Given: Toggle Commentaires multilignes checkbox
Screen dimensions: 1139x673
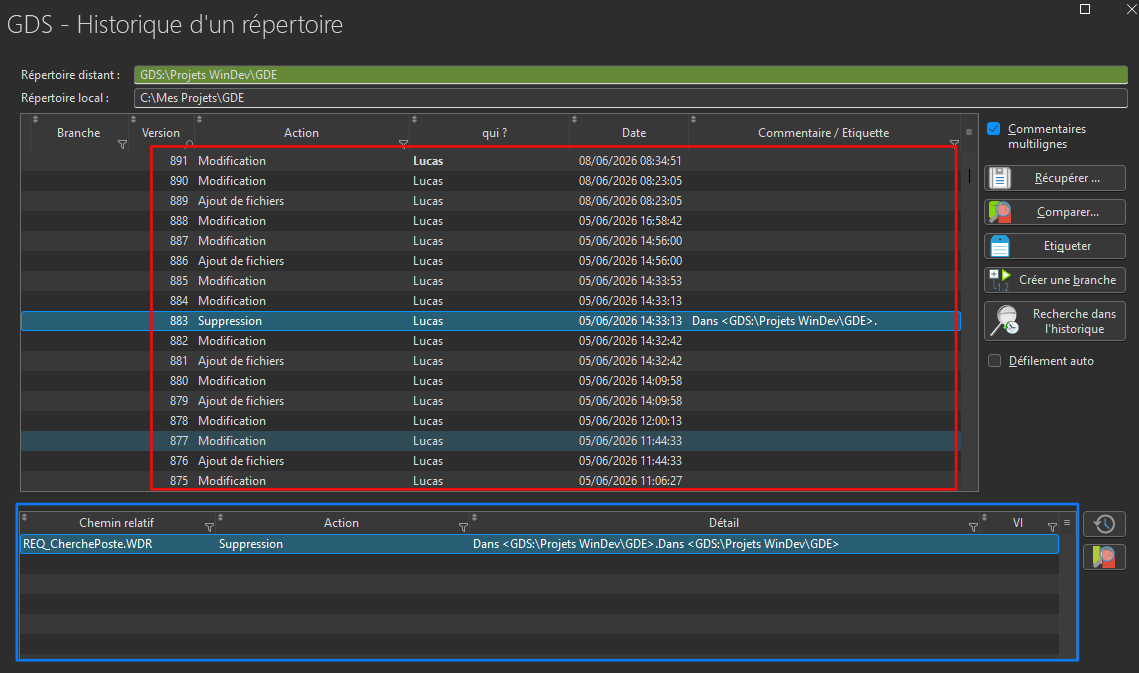Looking at the screenshot, I should click(x=994, y=129).
